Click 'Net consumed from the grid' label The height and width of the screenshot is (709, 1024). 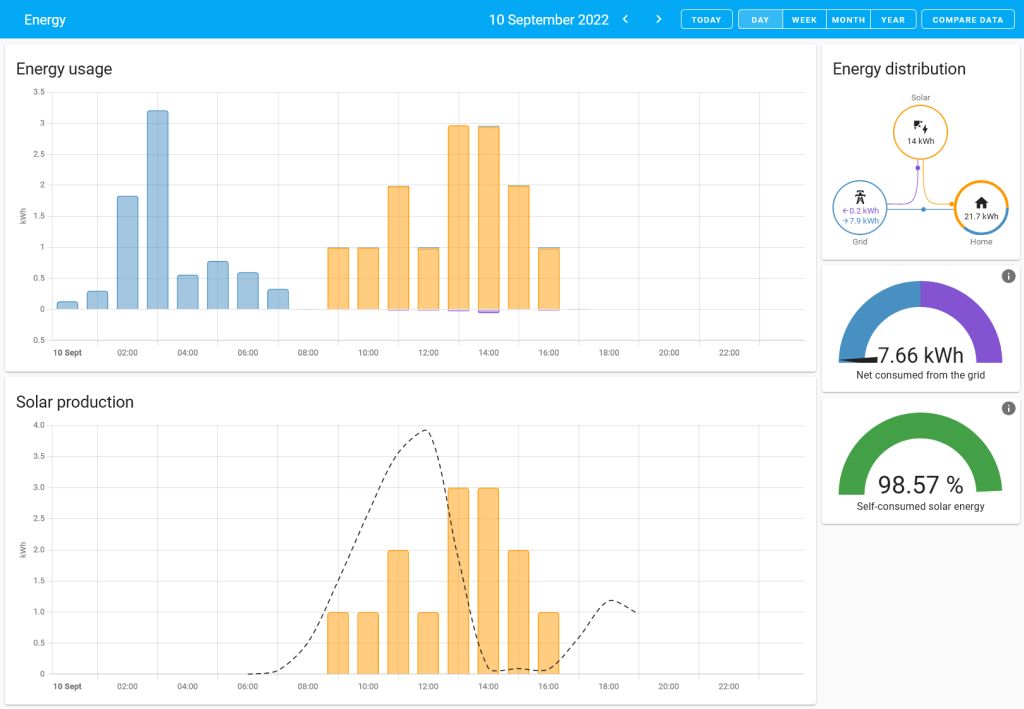pyautogui.click(x=920, y=375)
